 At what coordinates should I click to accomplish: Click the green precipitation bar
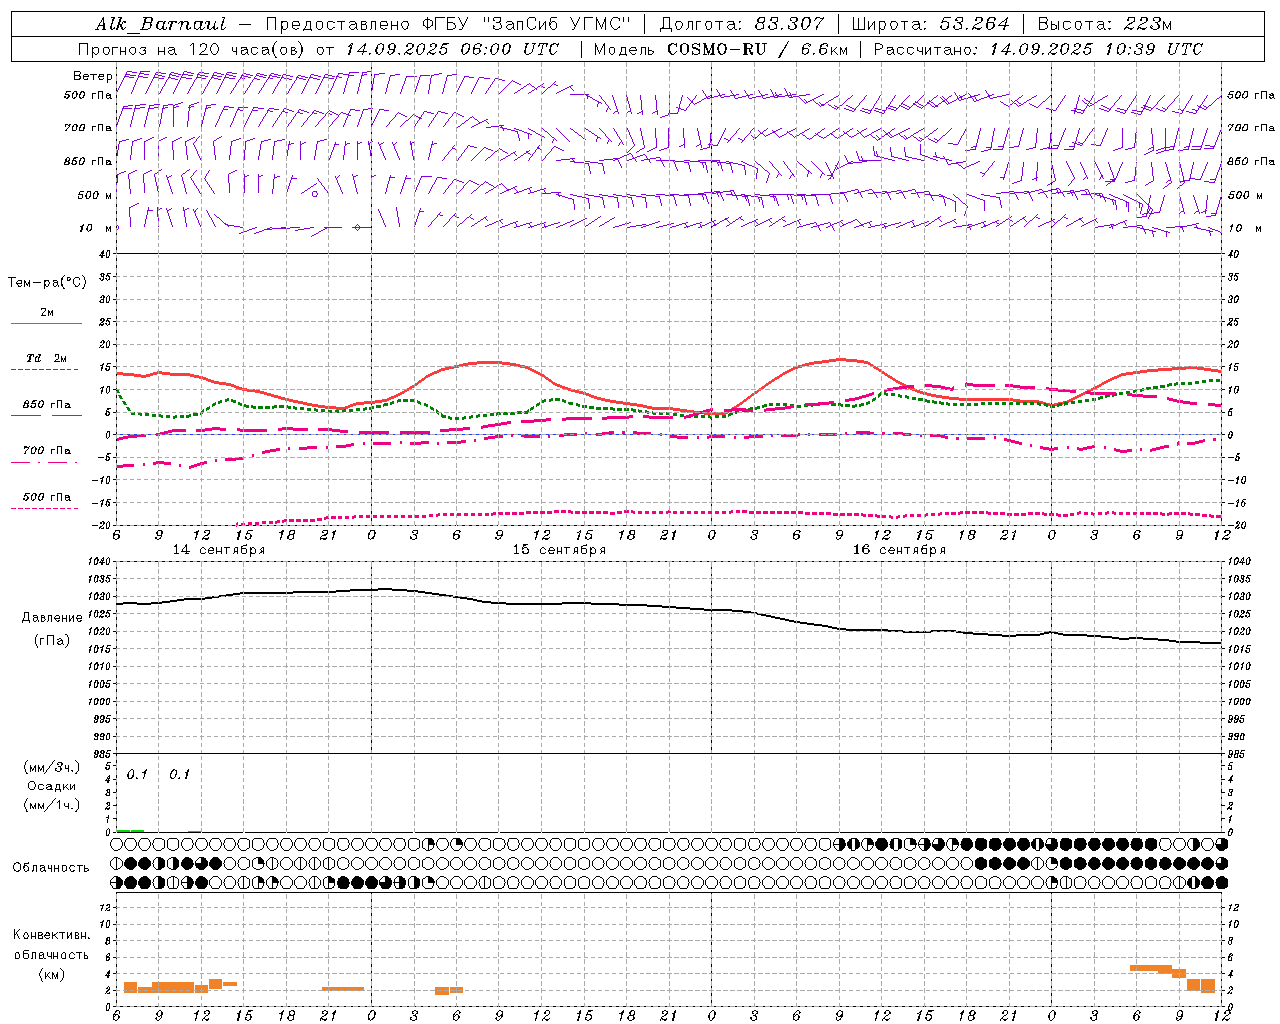click(x=130, y=830)
